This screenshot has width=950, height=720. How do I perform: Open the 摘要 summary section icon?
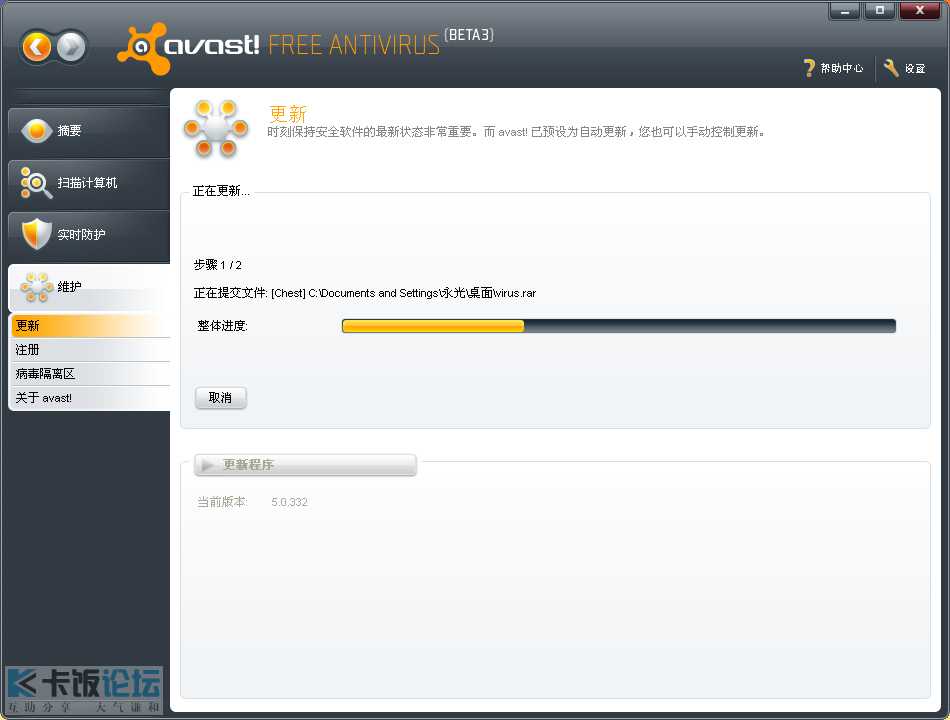coord(36,131)
